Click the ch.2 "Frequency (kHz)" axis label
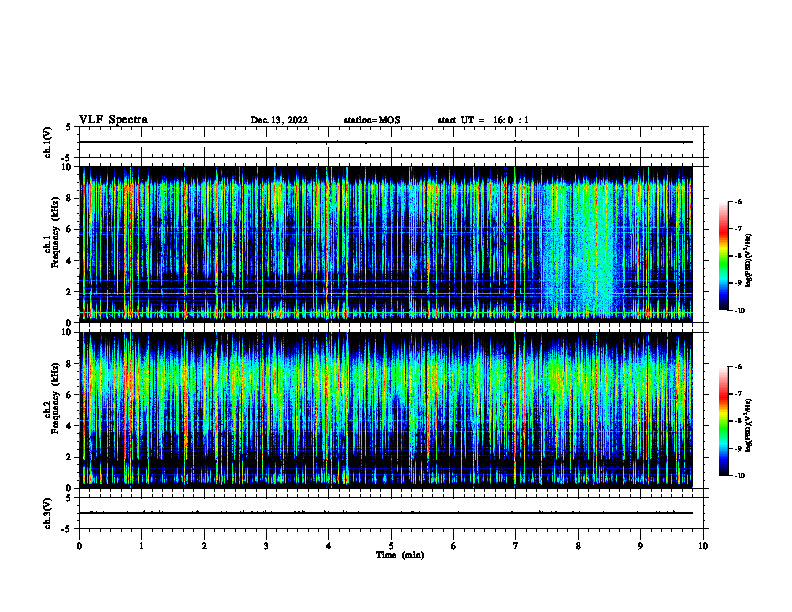This screenshot has width=792, height=612. coord(55,398)
